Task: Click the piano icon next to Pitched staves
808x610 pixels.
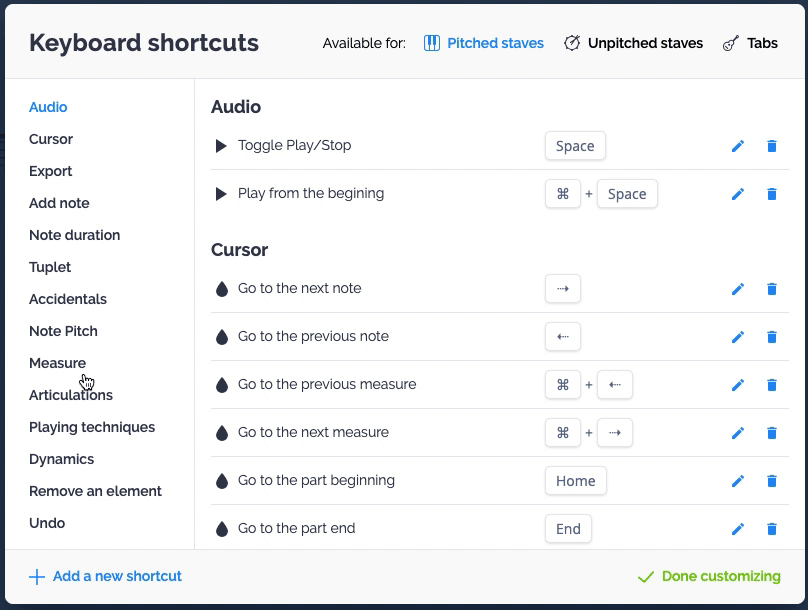Action: (x=434, y=43)
